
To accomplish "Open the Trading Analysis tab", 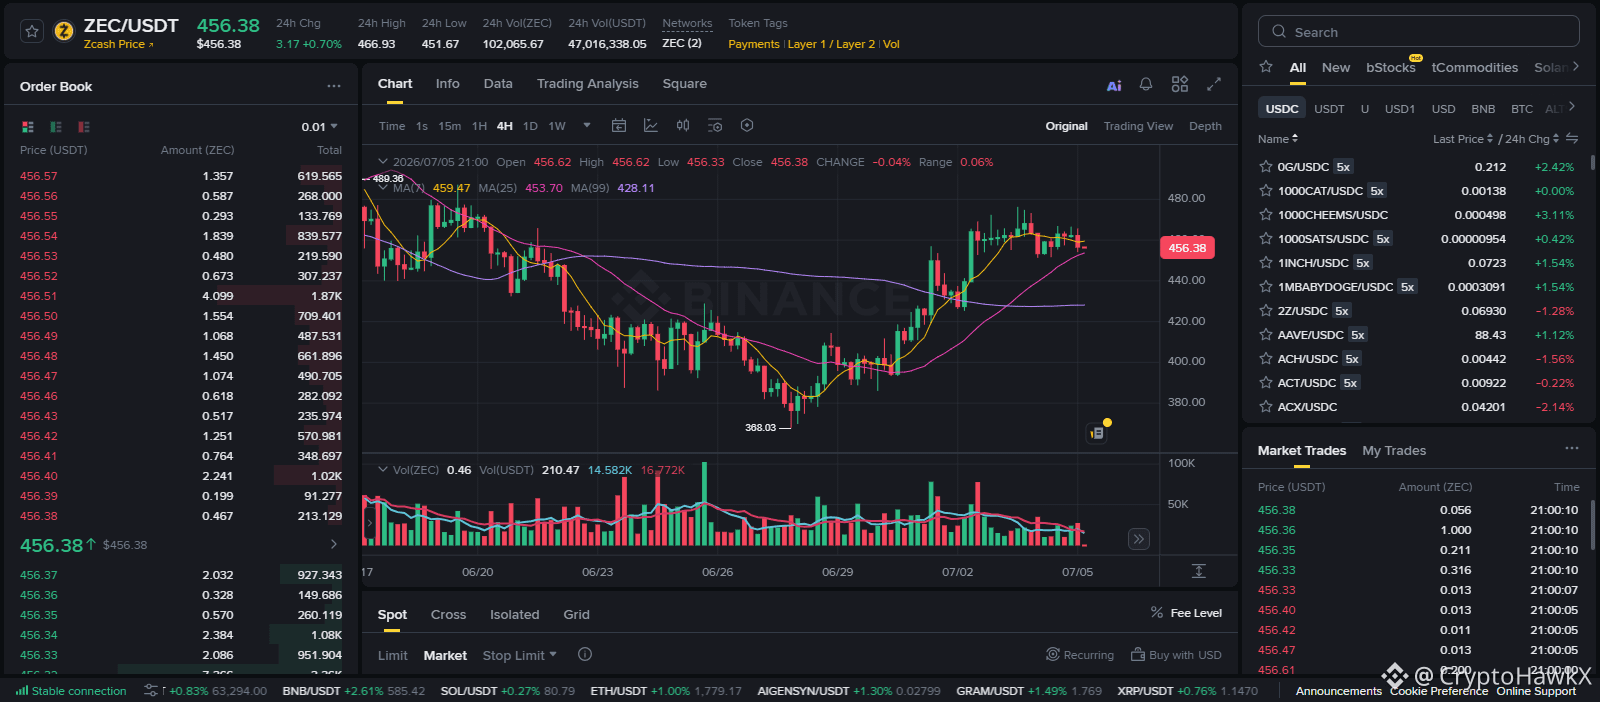I will [x=587, y=84].
